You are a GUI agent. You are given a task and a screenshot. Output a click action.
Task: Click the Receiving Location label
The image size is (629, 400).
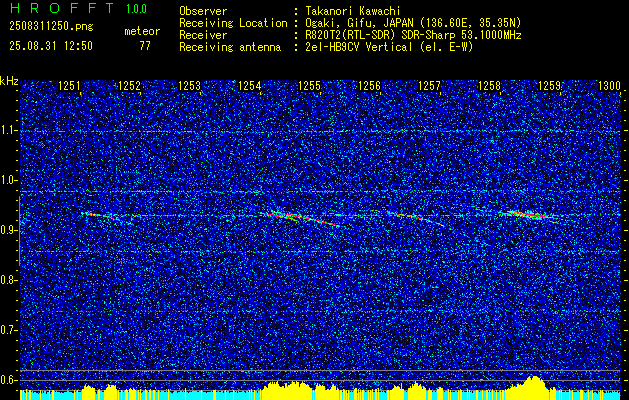[233, 23]
